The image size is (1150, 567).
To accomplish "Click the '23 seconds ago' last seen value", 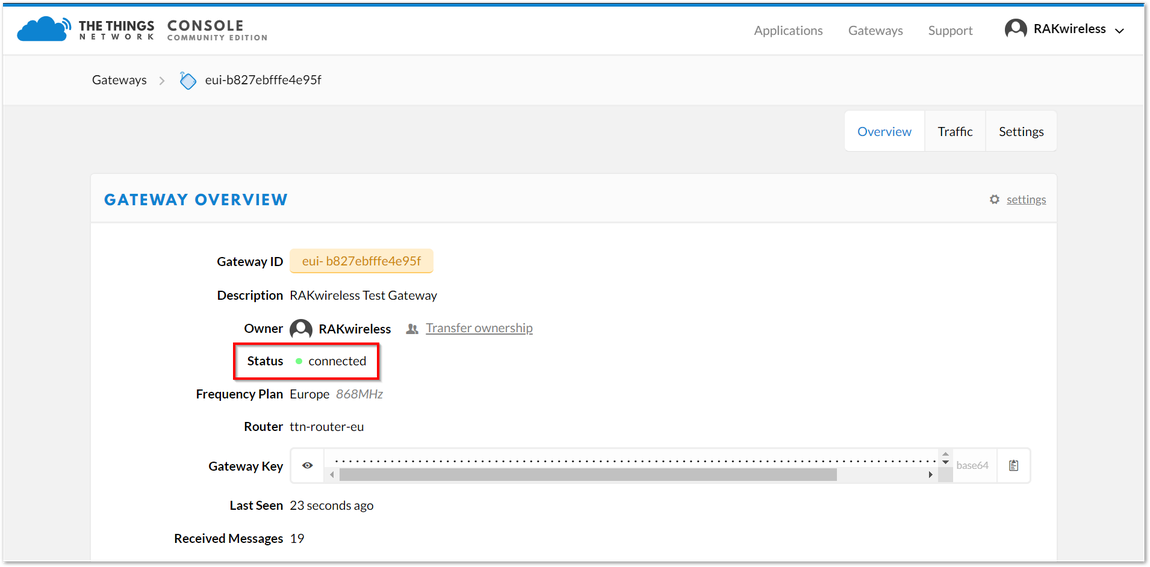I will [x=332, y=505].
